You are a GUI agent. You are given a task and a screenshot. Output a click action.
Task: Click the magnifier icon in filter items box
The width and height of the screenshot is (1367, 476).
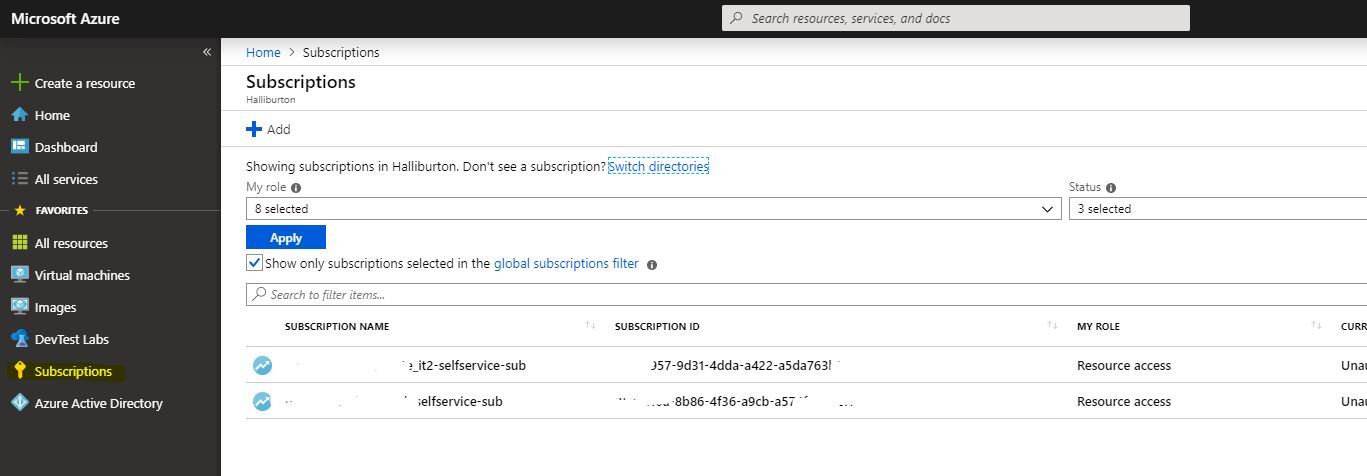[x=260, y=294]
